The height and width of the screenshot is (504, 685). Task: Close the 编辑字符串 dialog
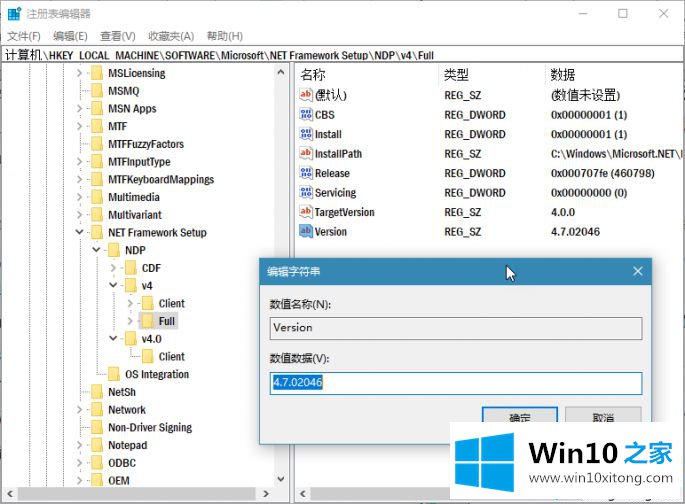(x=637, y=271)
